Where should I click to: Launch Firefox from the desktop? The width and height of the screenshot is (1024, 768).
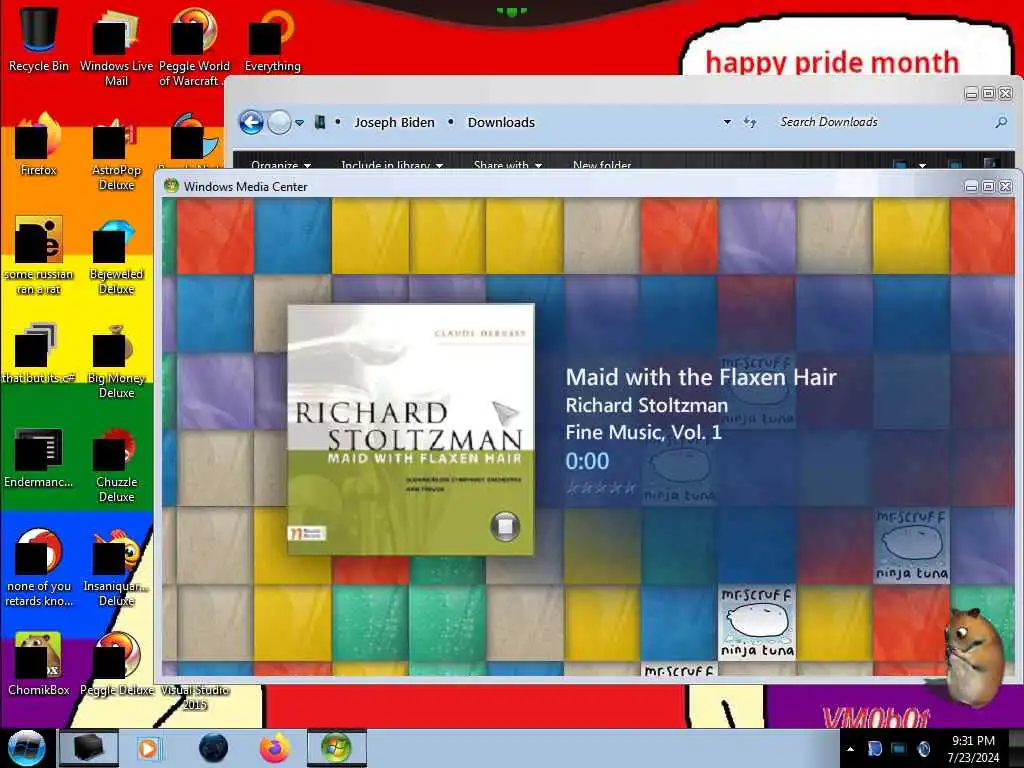tap(39, 144)
